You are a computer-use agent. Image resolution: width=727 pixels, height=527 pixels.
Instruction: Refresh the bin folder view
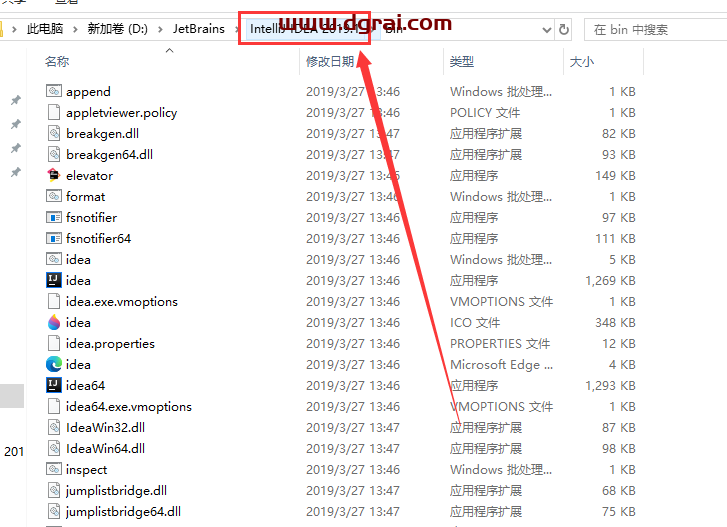[564, 30]
